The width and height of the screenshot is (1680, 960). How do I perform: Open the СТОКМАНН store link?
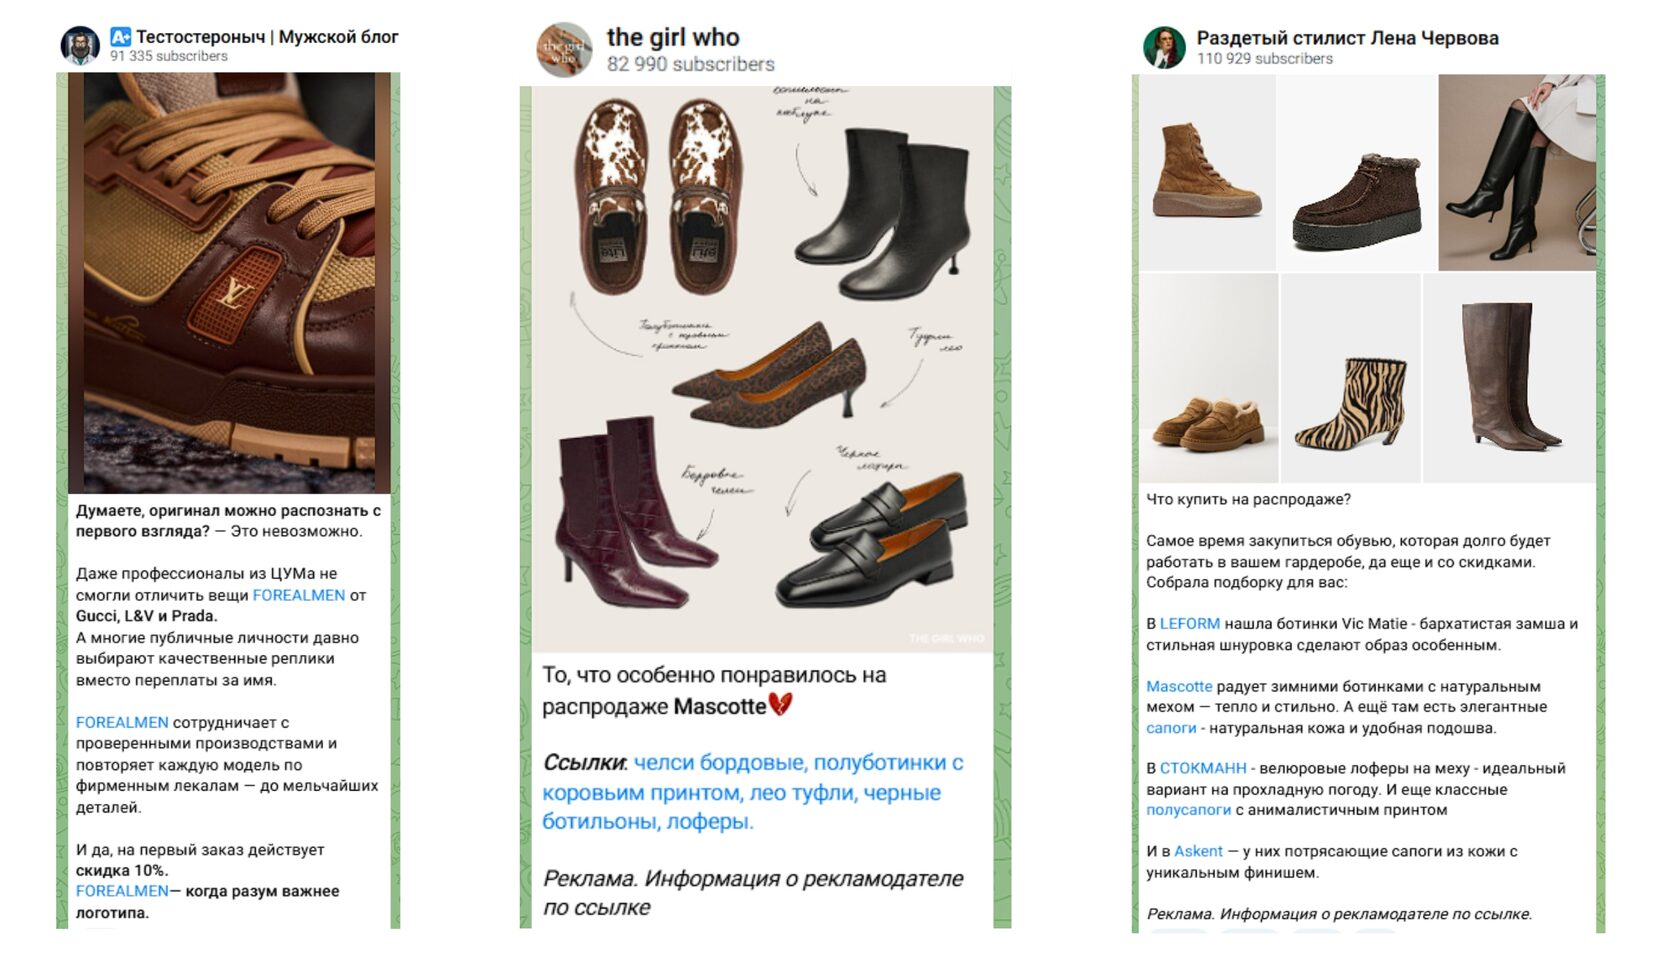[1203, 769]
